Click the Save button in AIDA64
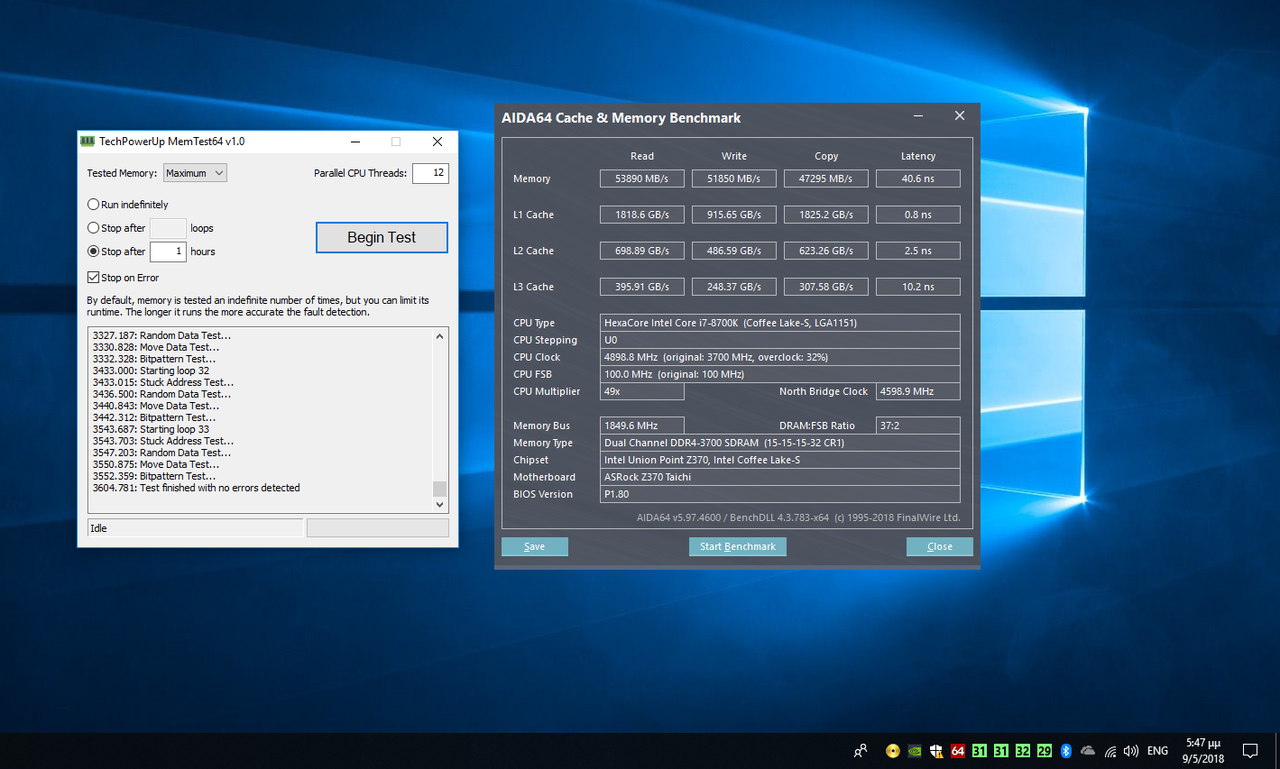The width and height of the screenshot is (1280, 769). [535, 547]
